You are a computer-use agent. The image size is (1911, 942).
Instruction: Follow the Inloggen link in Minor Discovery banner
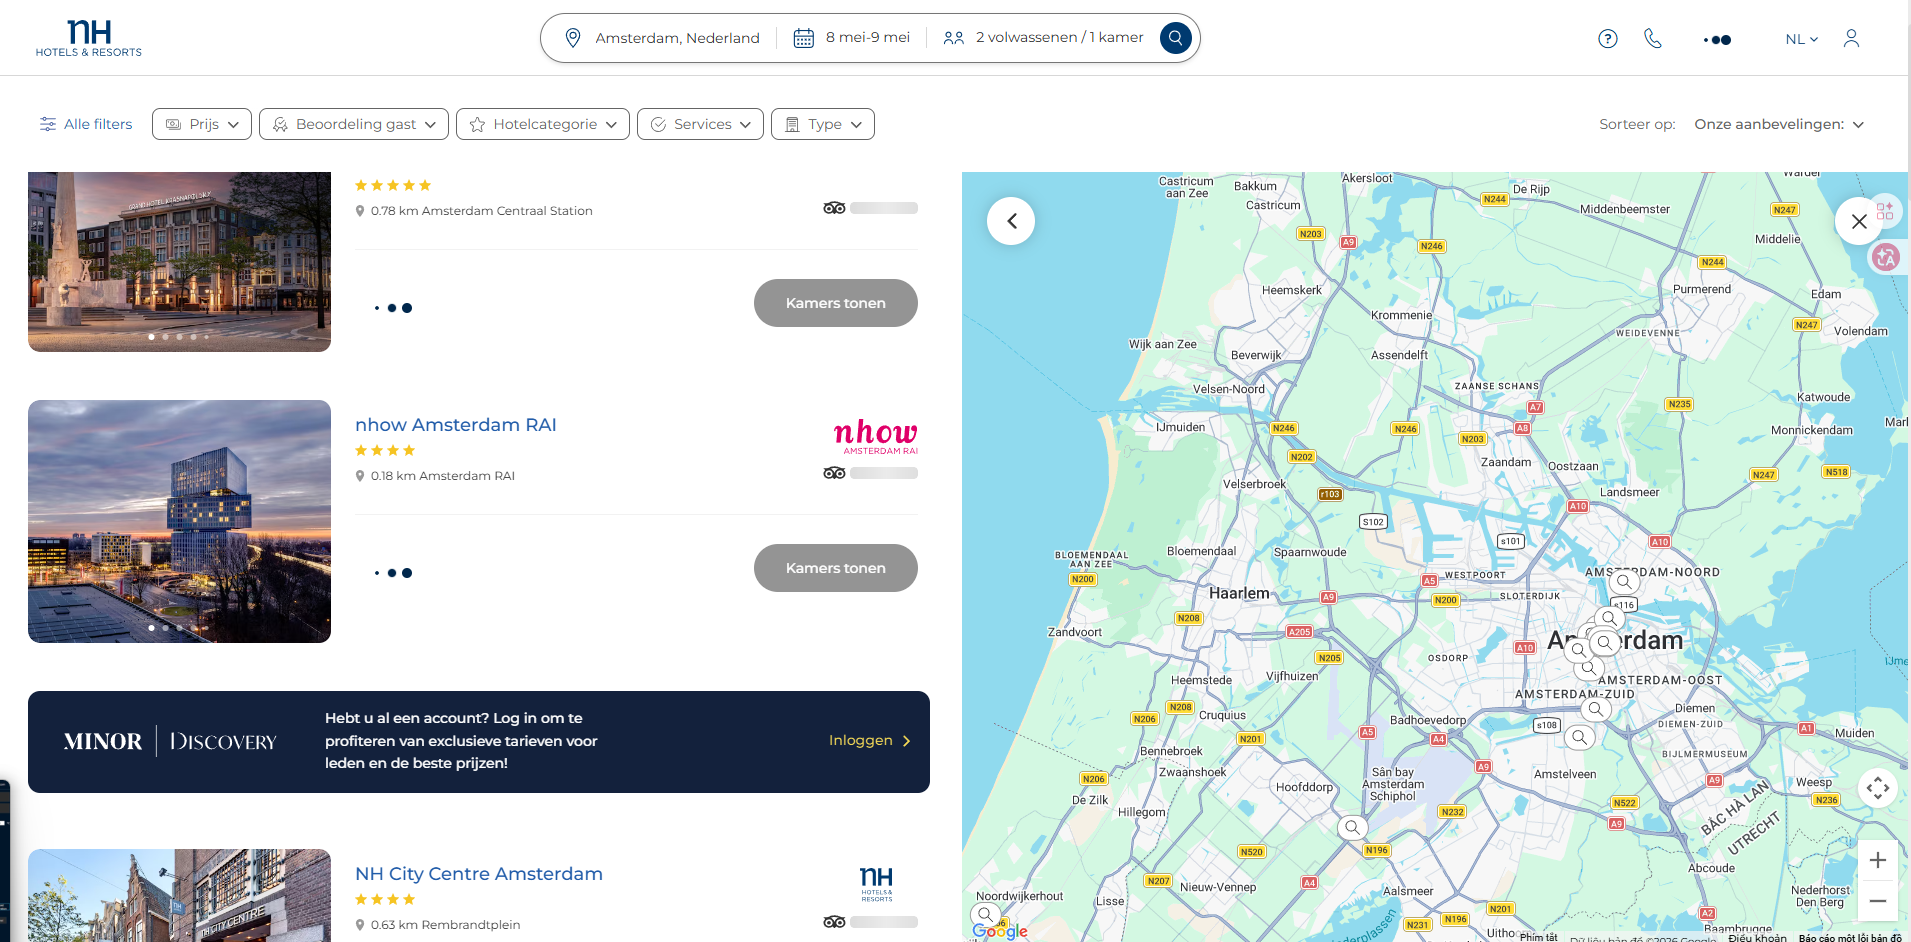(x=870, y=741)
